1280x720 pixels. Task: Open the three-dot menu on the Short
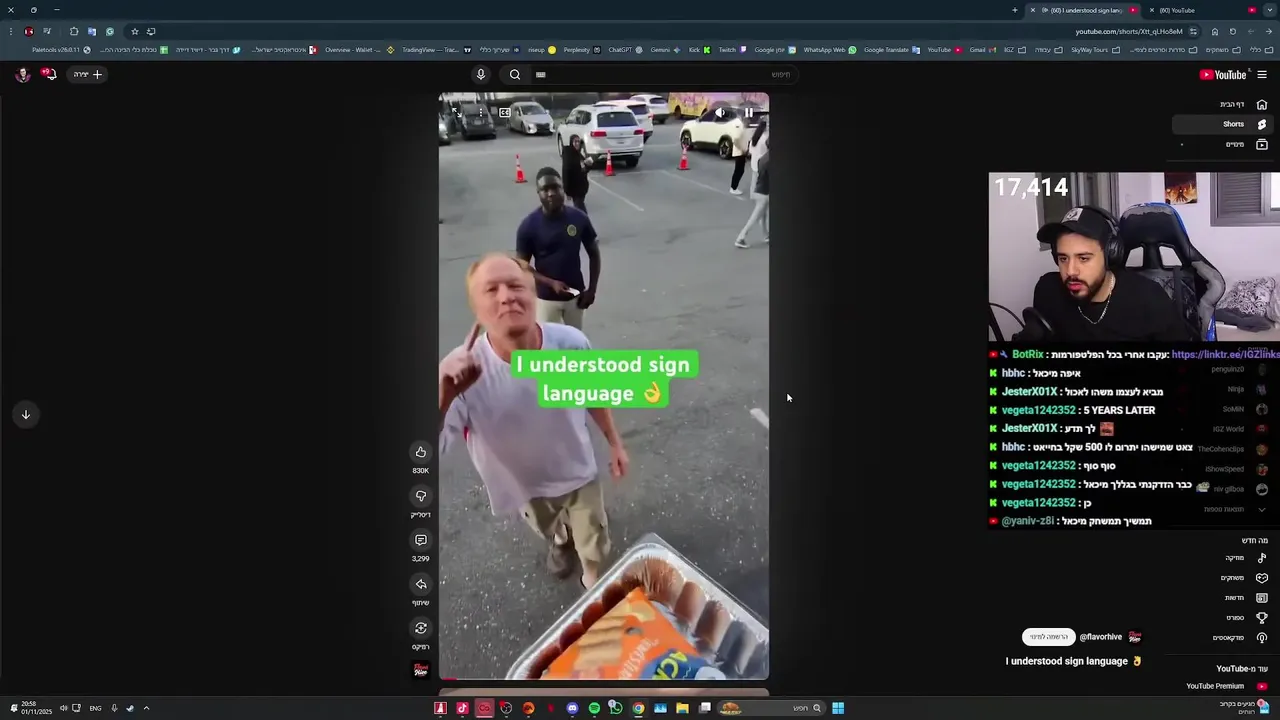481,113
